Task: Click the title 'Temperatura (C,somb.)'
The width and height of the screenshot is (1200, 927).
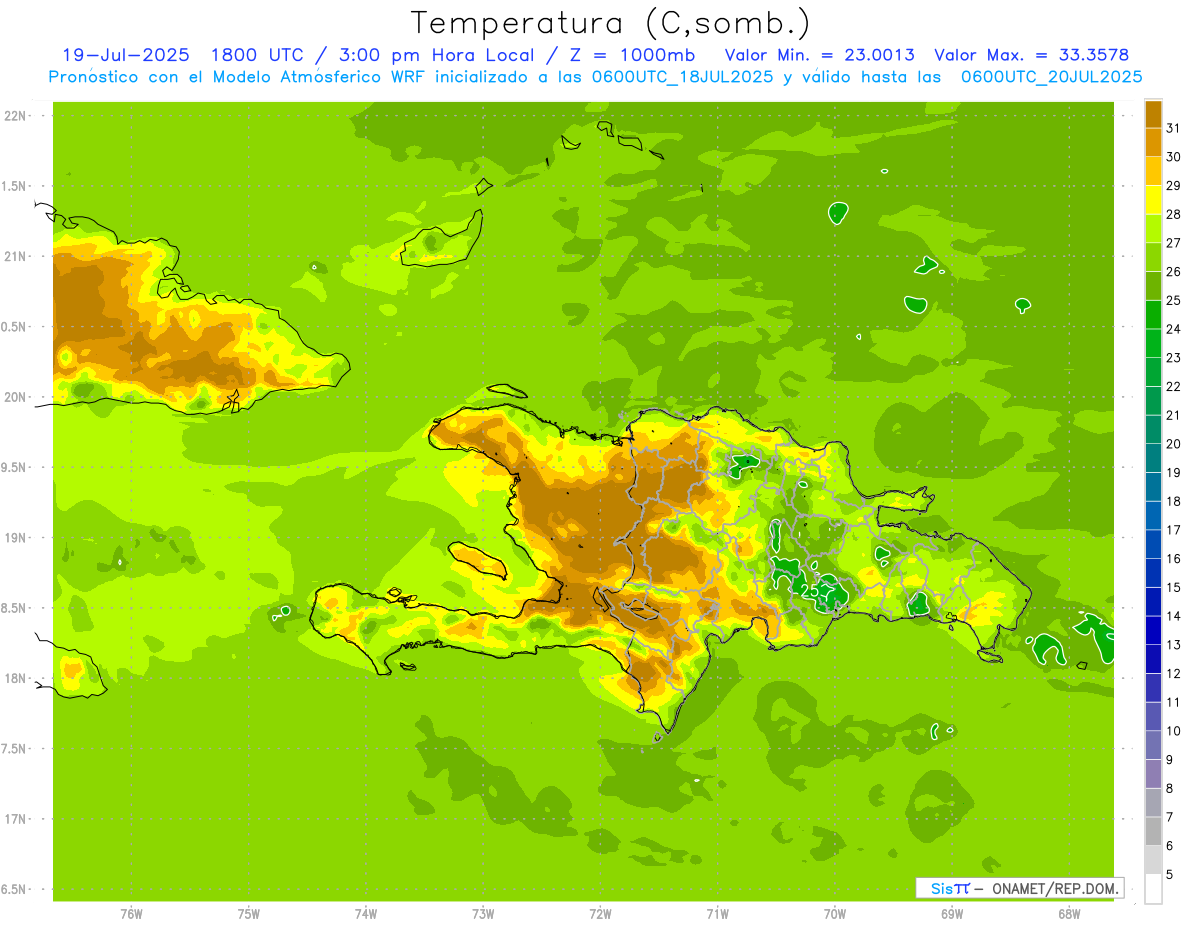Action: (x=610, y=23)
